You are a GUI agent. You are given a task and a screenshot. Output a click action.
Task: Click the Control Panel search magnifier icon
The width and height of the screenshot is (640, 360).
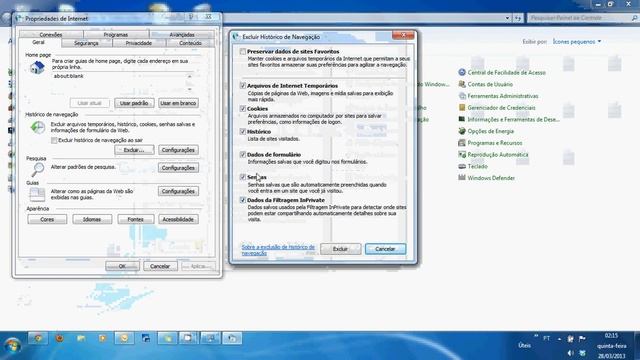(x=634, y=18)
